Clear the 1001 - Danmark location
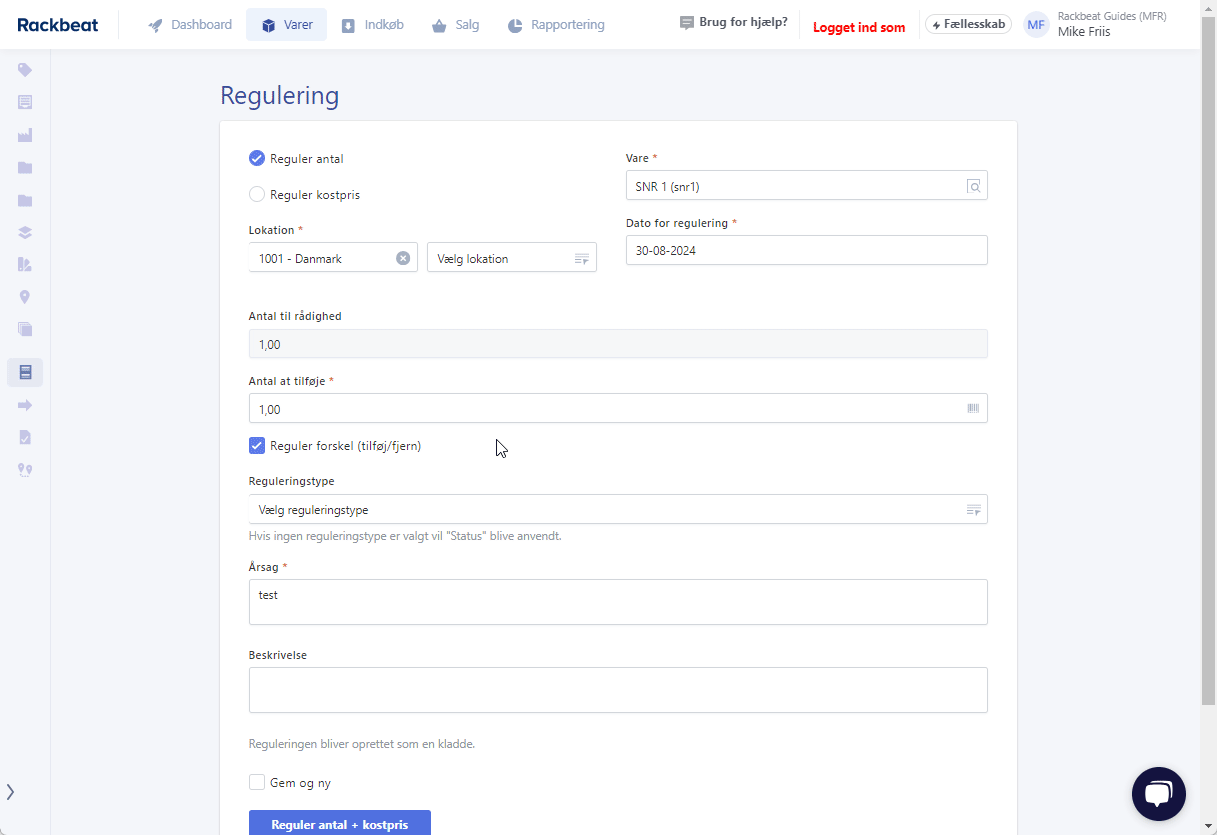This screenshot has width=1217, height=835. pos(403,258)
